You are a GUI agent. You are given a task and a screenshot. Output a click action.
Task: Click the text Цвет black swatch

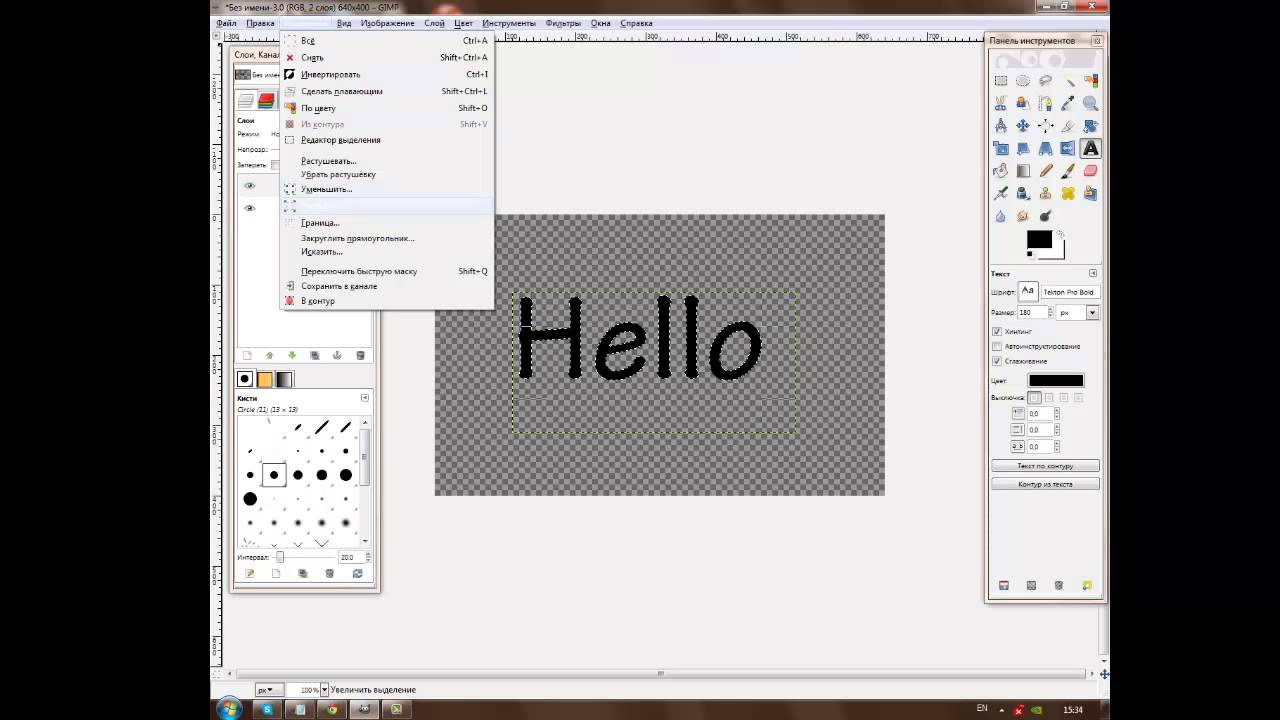(x=1056, y=380)
